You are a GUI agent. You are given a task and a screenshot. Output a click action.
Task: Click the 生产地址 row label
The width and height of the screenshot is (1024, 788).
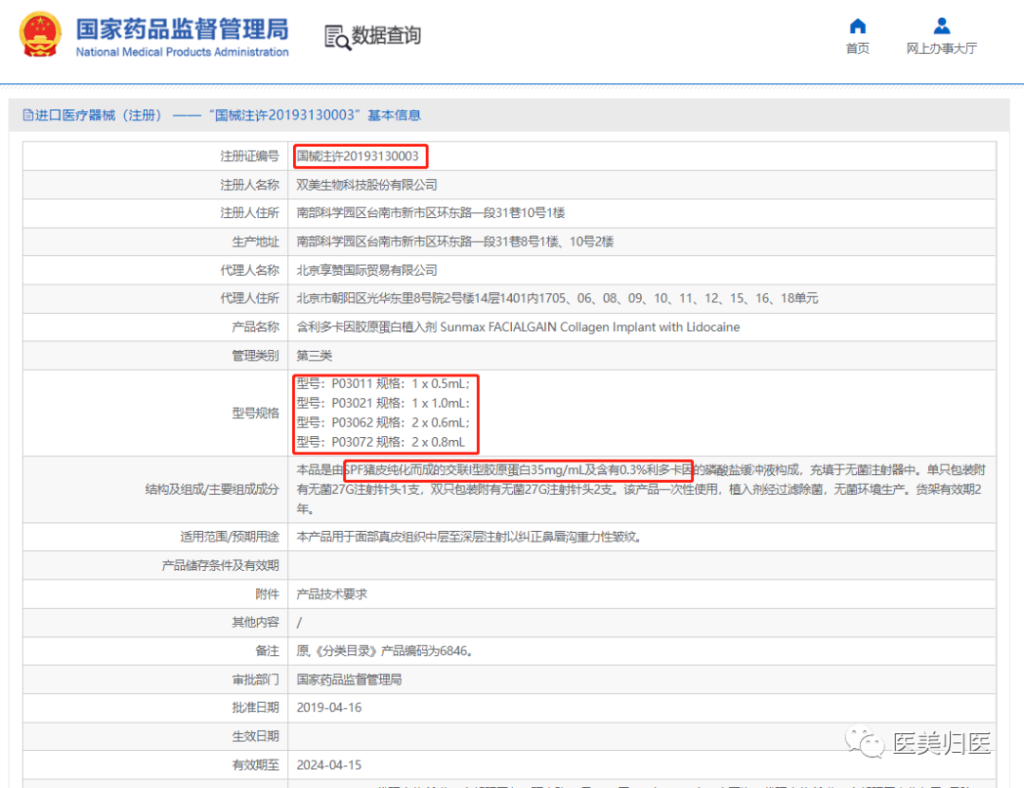tap(255, 242)
